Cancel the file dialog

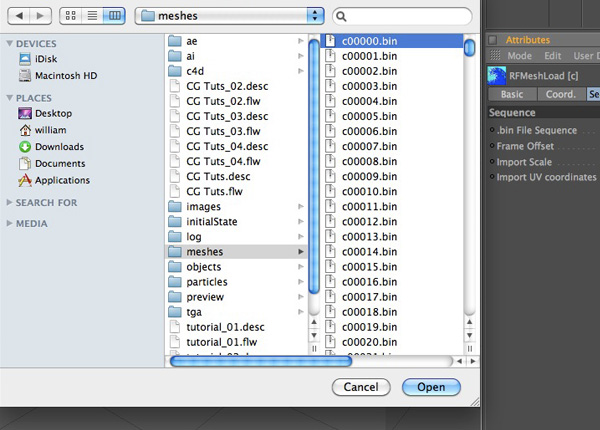[x=361, y=387]
